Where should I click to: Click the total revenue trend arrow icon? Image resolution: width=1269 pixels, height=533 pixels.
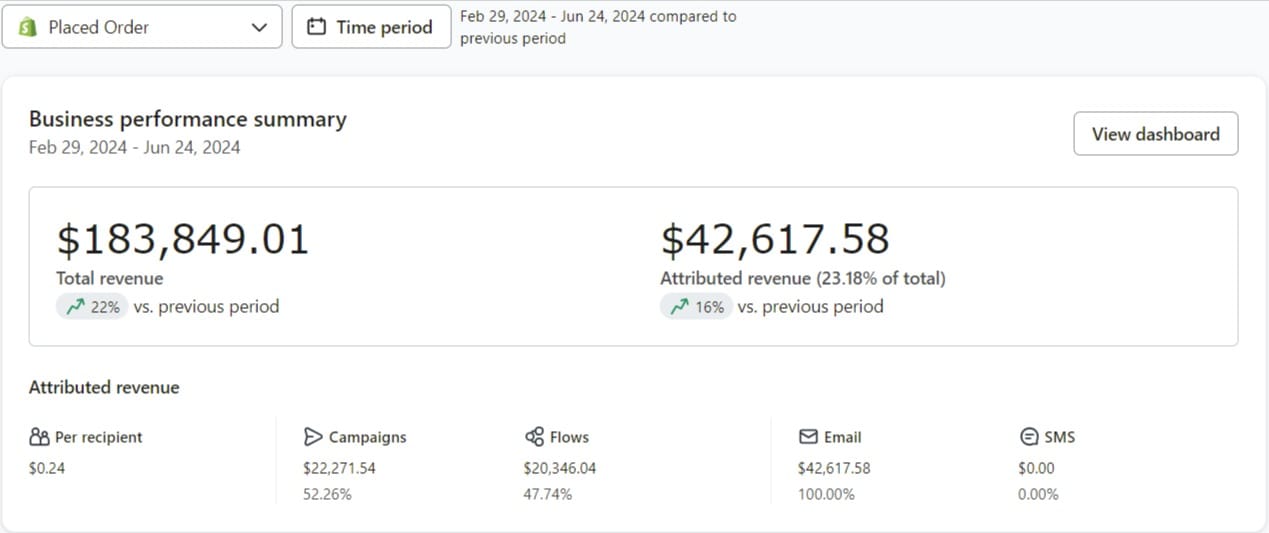(x=75, y=307)
